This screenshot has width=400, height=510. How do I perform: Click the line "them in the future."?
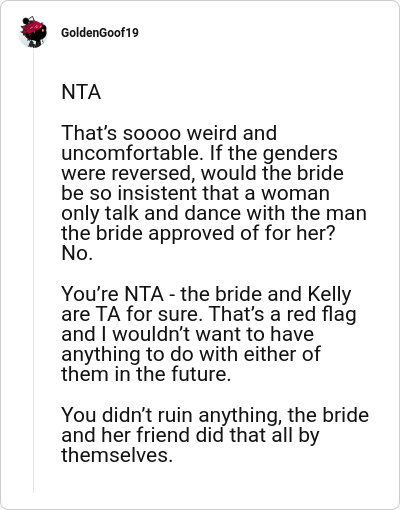pyautogui.click(x=146, y=374)
